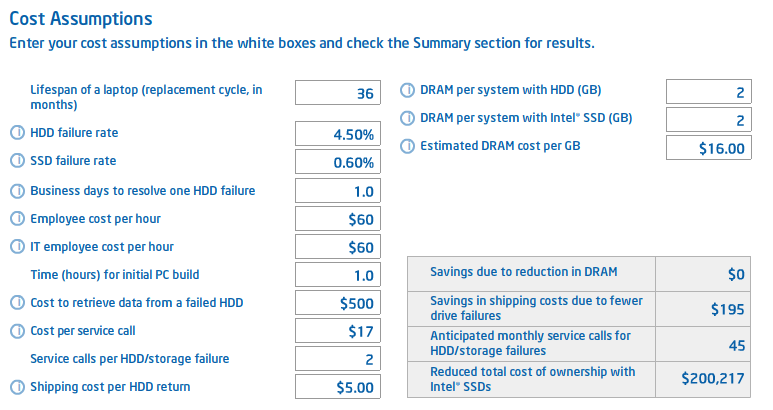Click info icon next to Employee cost per hour

click(17, 218)
